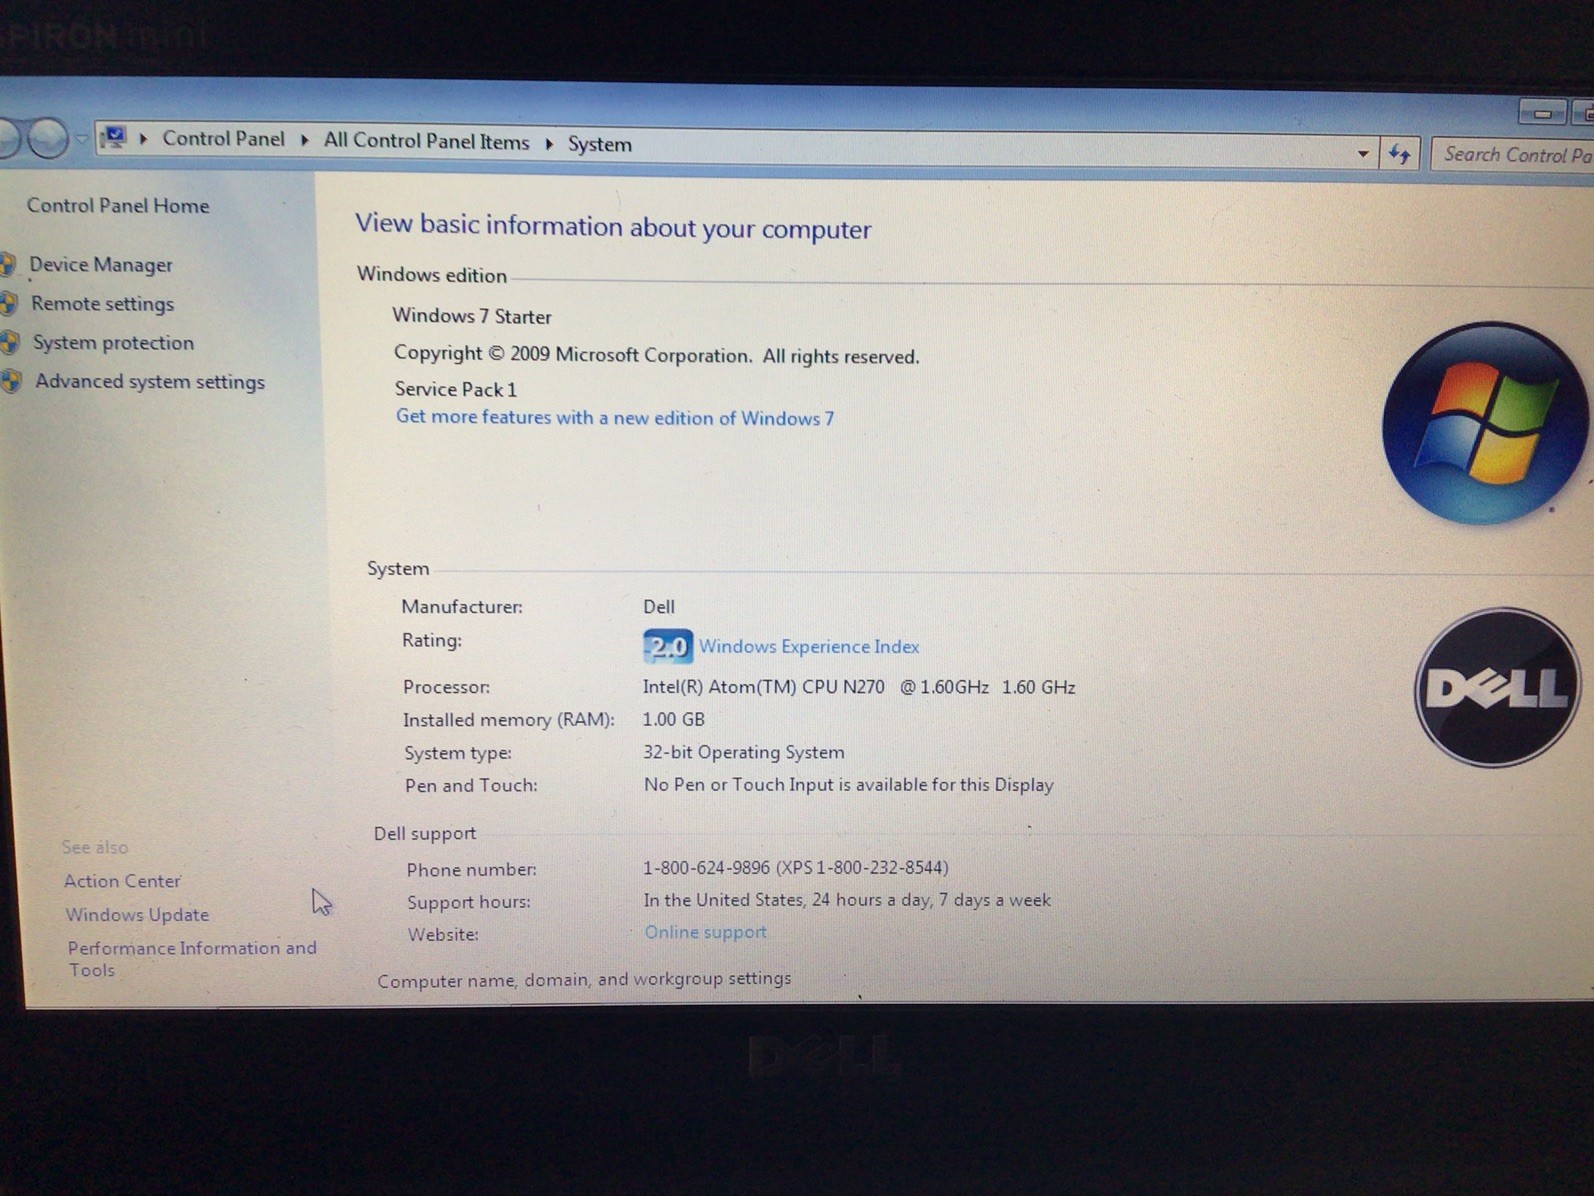The height and width of the screenshot is (1196, 1594).
Task: Click View basic information heading
Action: click(613, 226)
